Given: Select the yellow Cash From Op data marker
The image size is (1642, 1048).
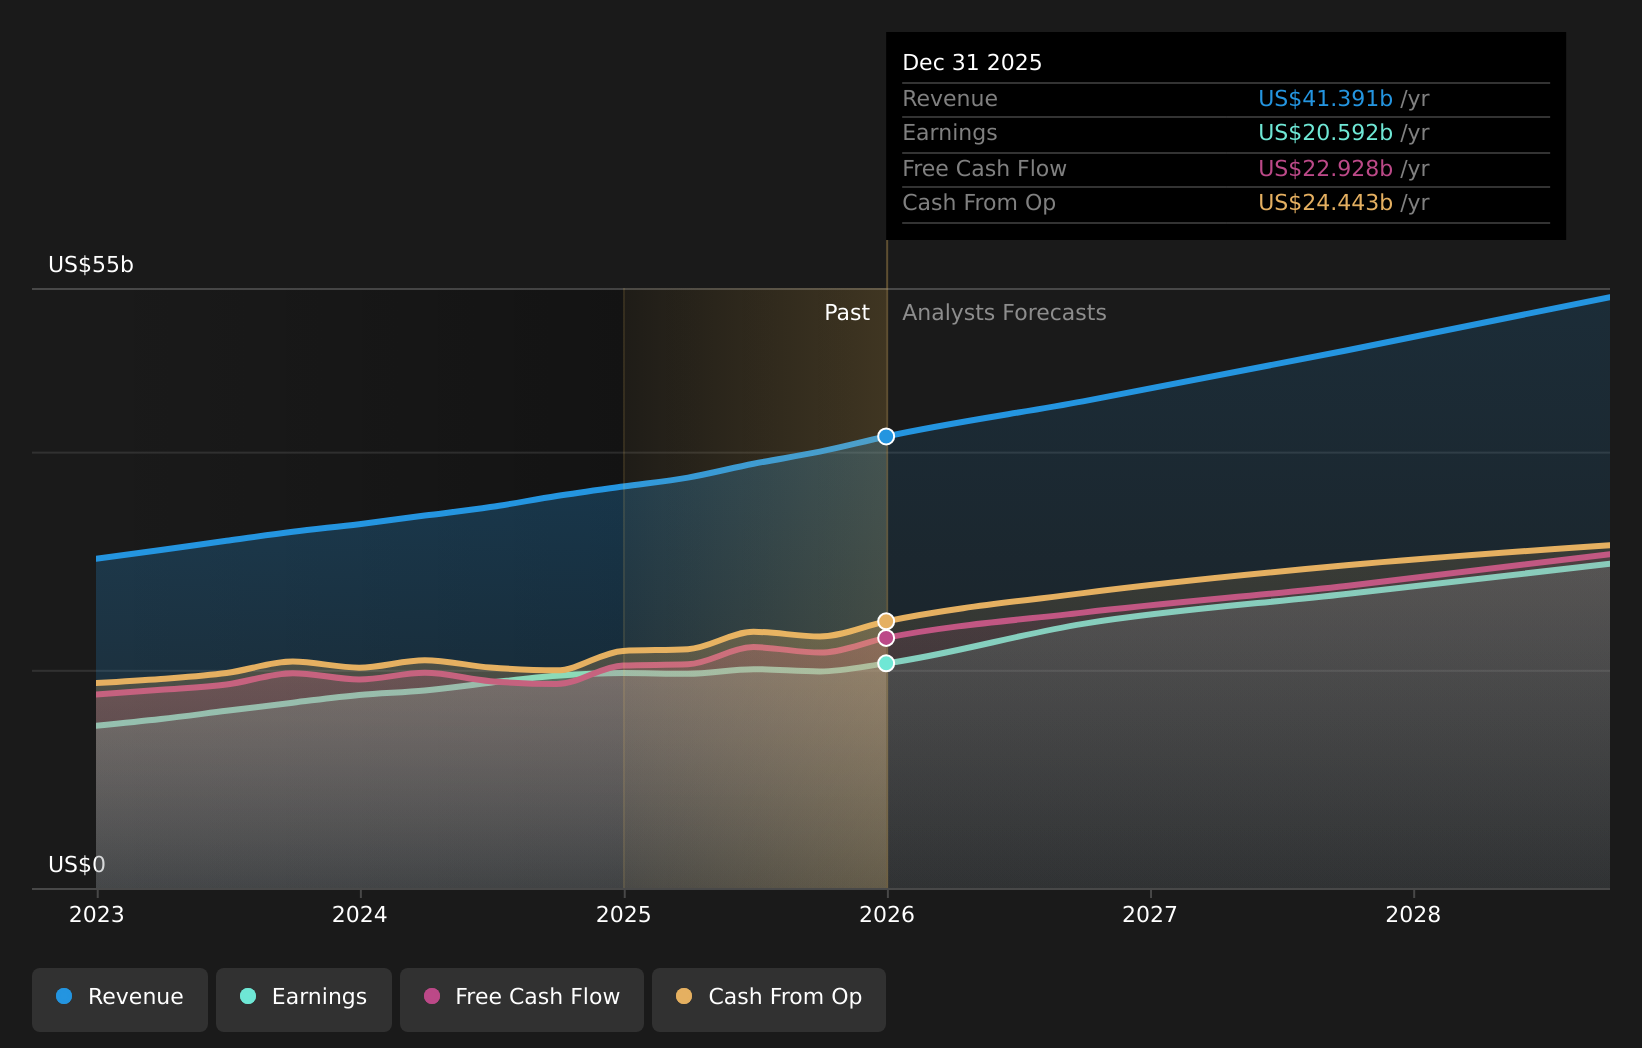Looking at the screenshot, I should (886, 620).
